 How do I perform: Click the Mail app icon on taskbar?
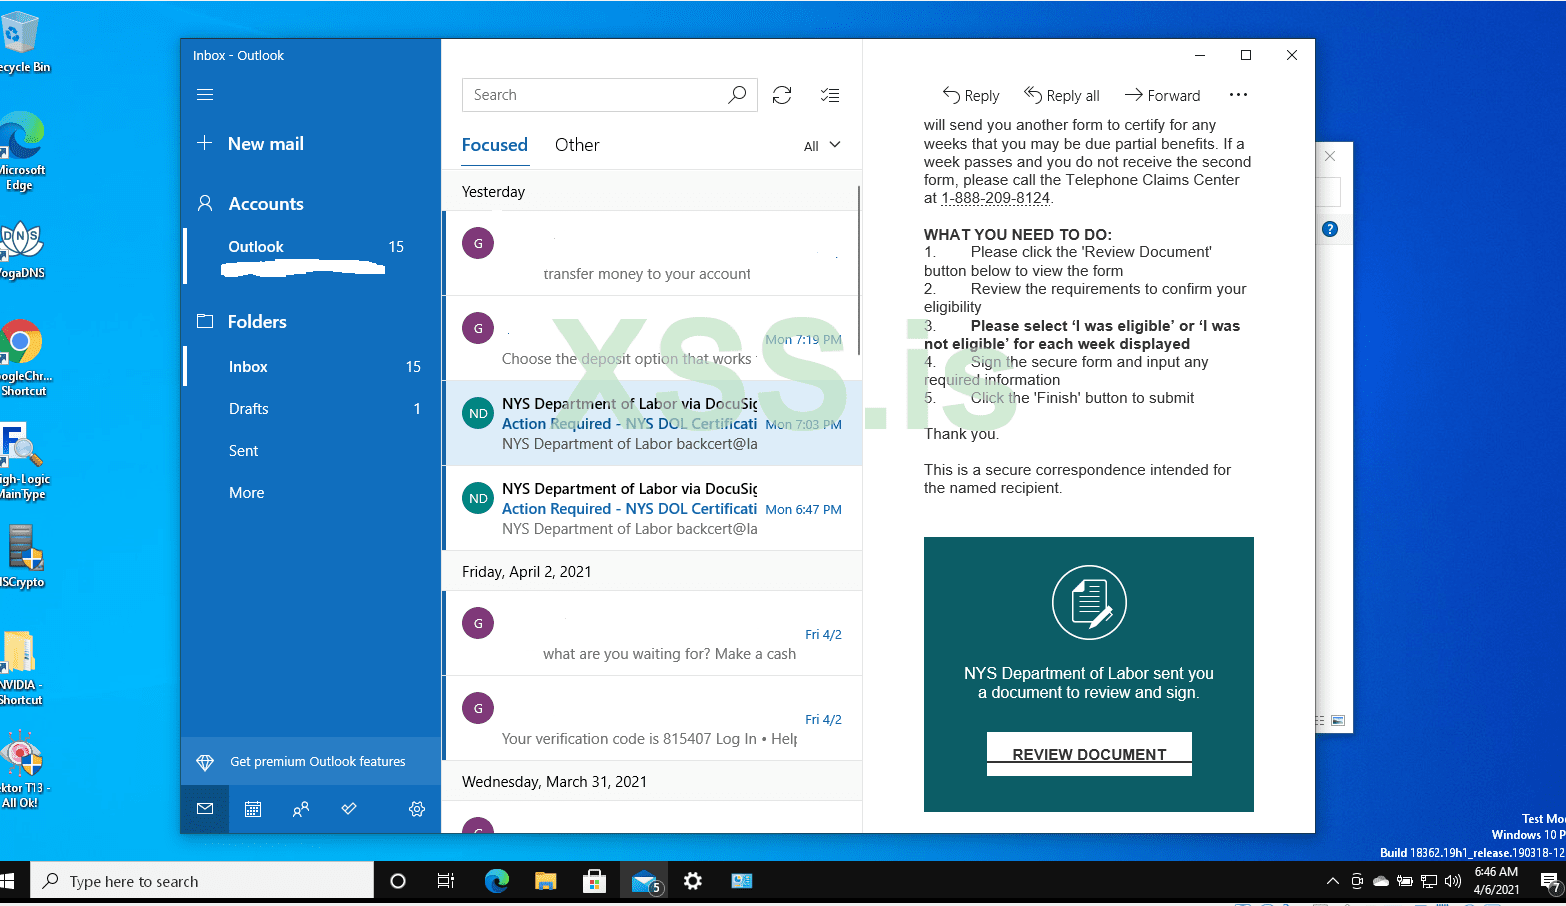645,881
